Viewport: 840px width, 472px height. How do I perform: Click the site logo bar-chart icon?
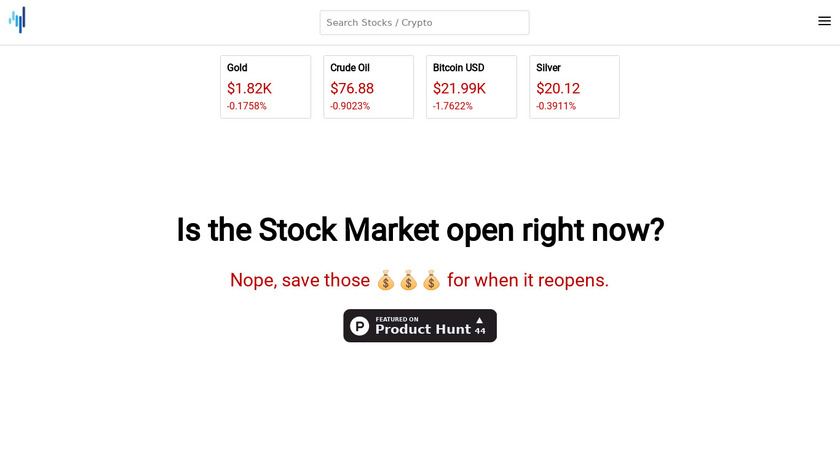point(17,20)
